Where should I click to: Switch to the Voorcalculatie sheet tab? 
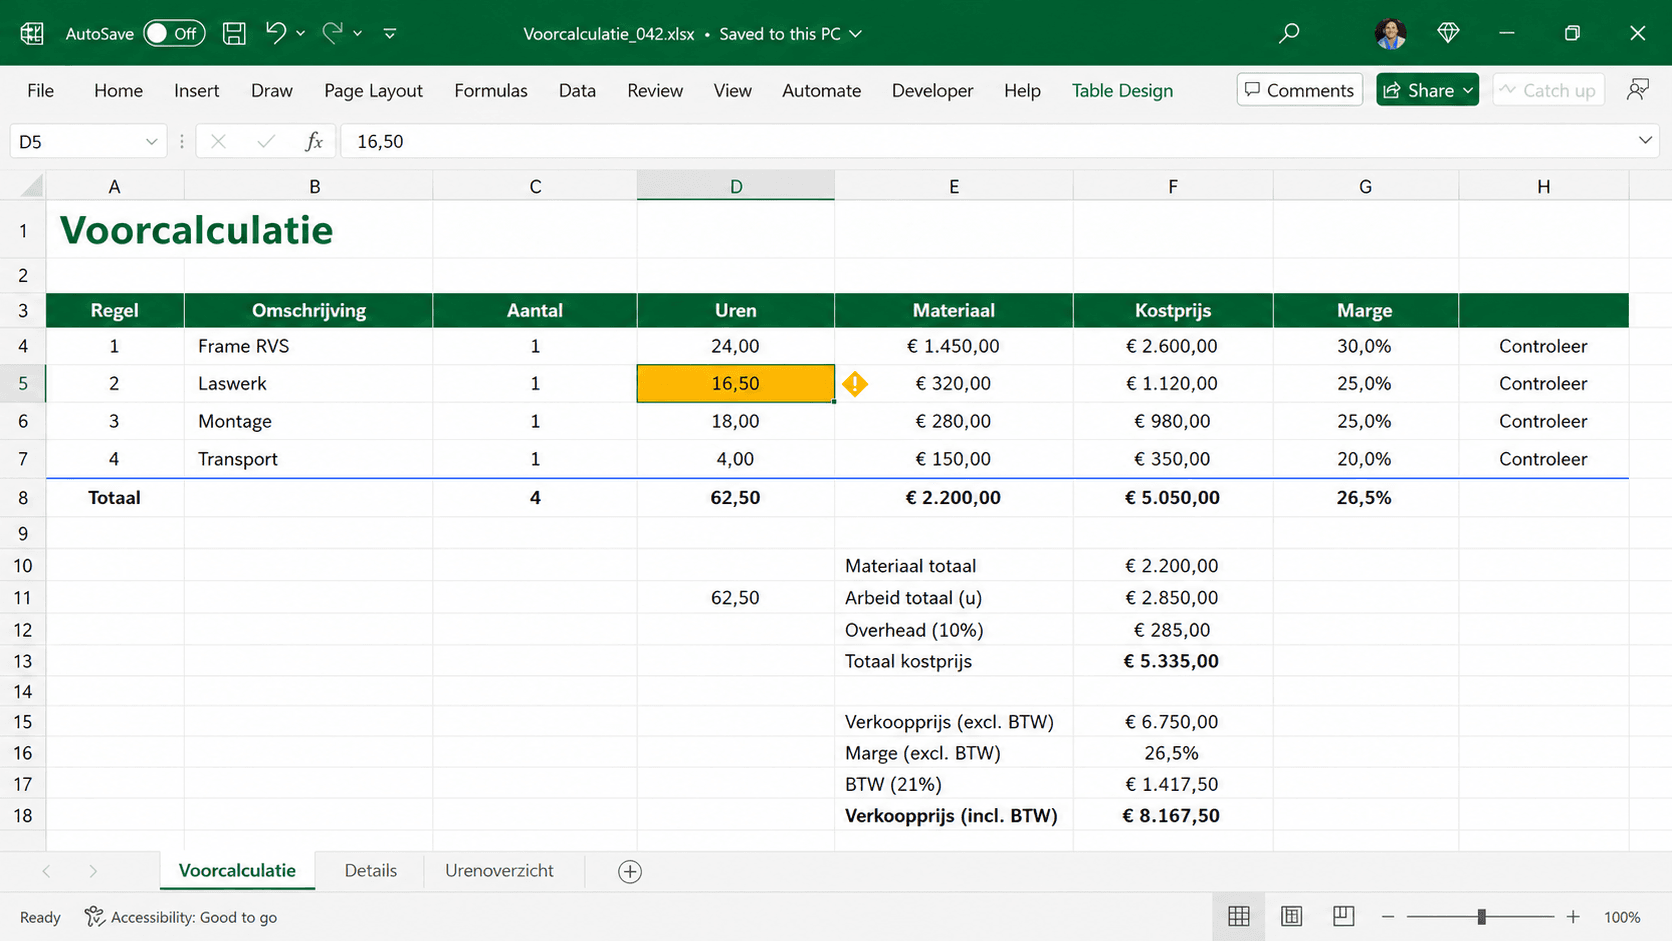[237, 871]
